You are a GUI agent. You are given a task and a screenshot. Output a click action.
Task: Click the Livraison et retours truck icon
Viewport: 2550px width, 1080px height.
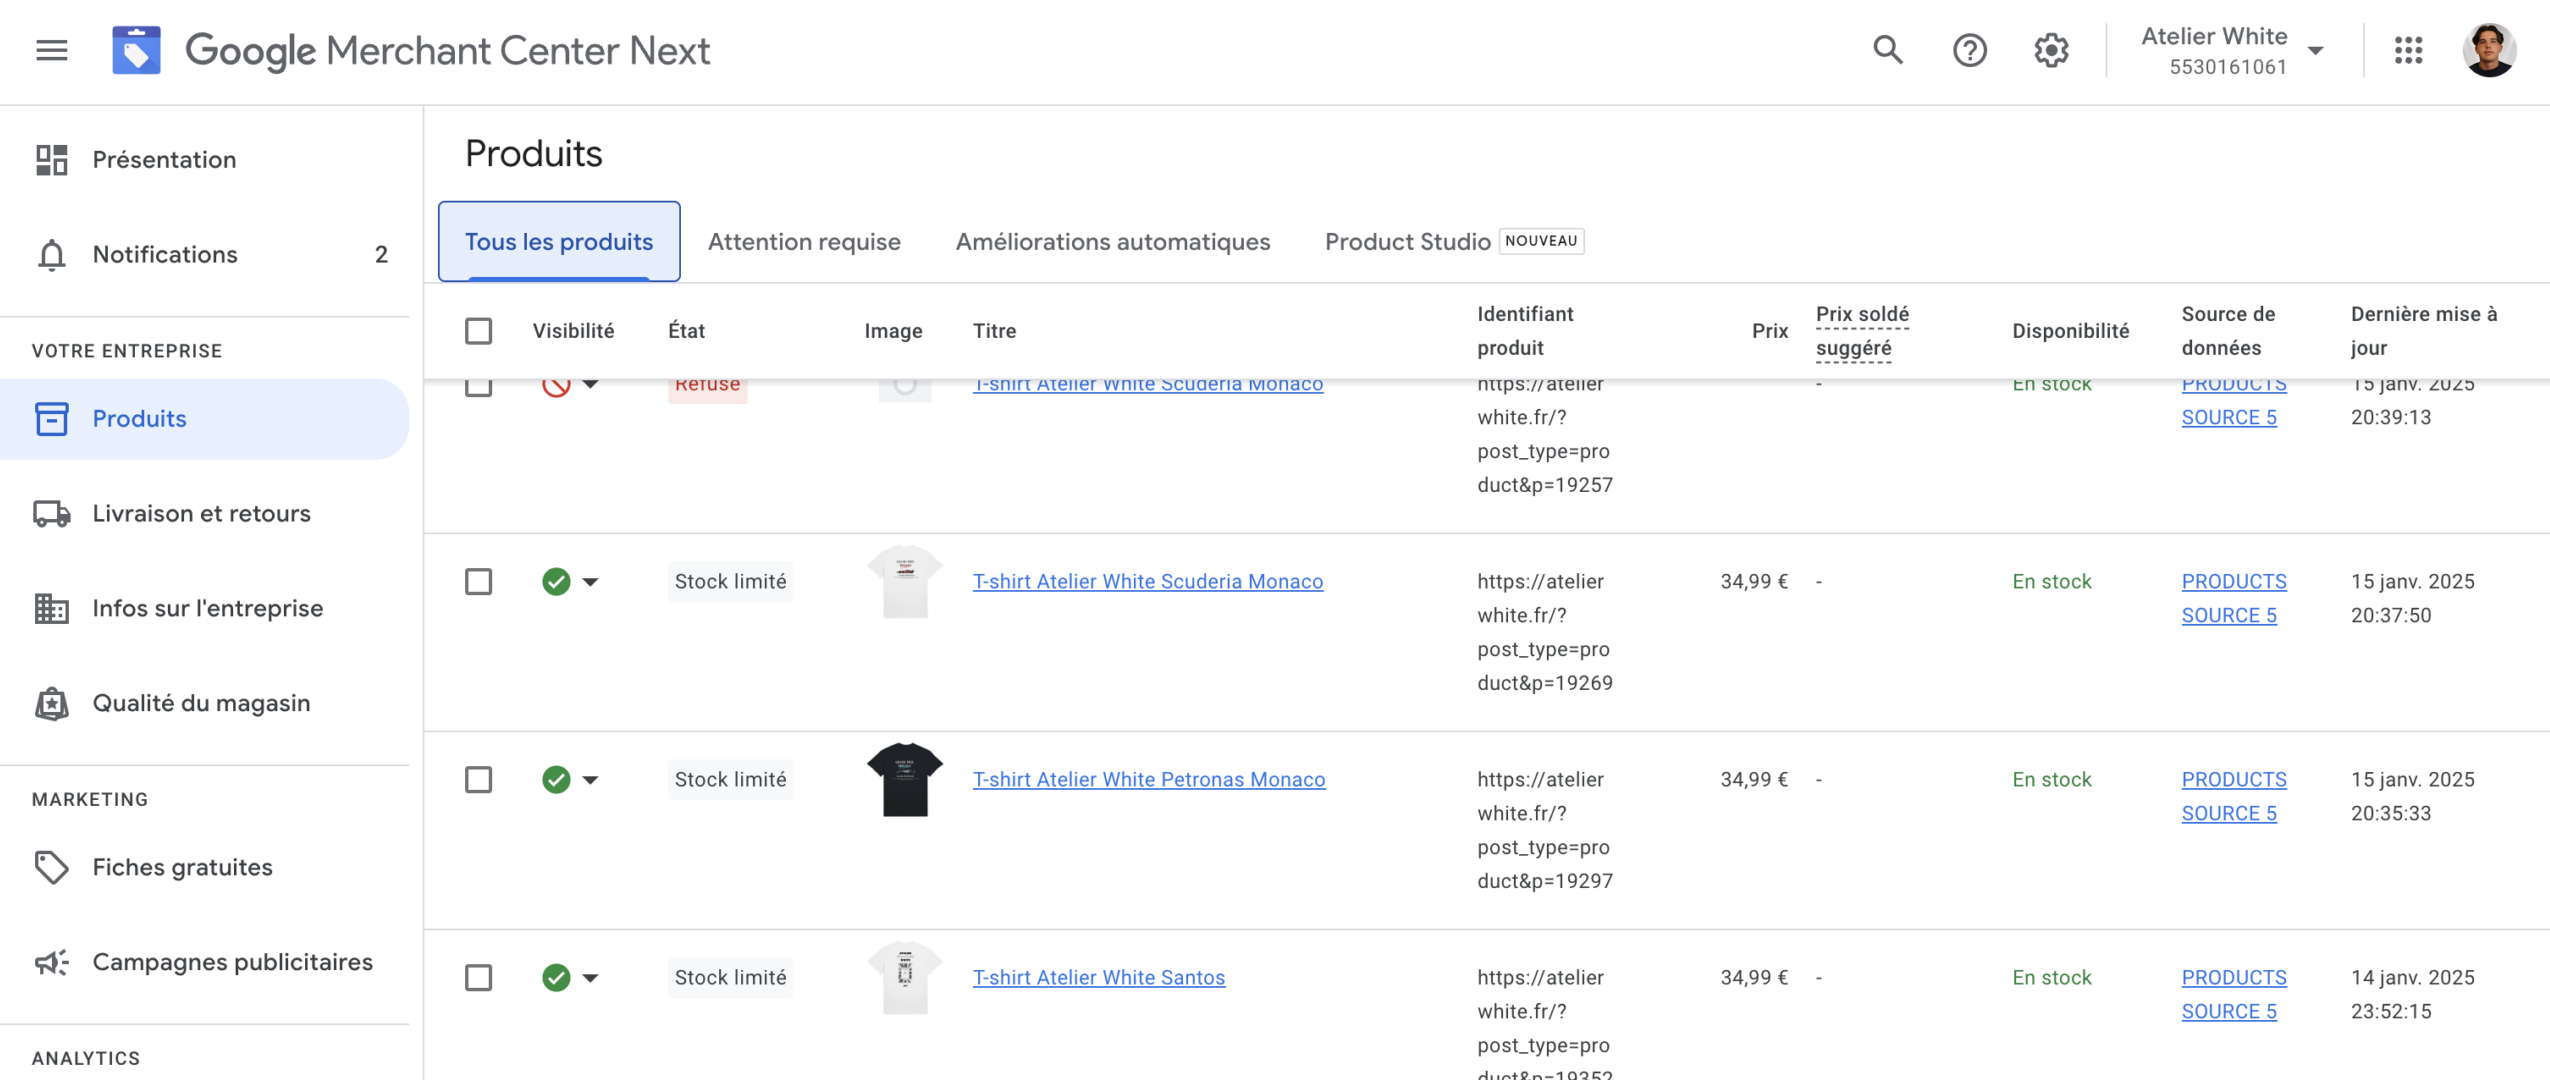tap(51, 514)
